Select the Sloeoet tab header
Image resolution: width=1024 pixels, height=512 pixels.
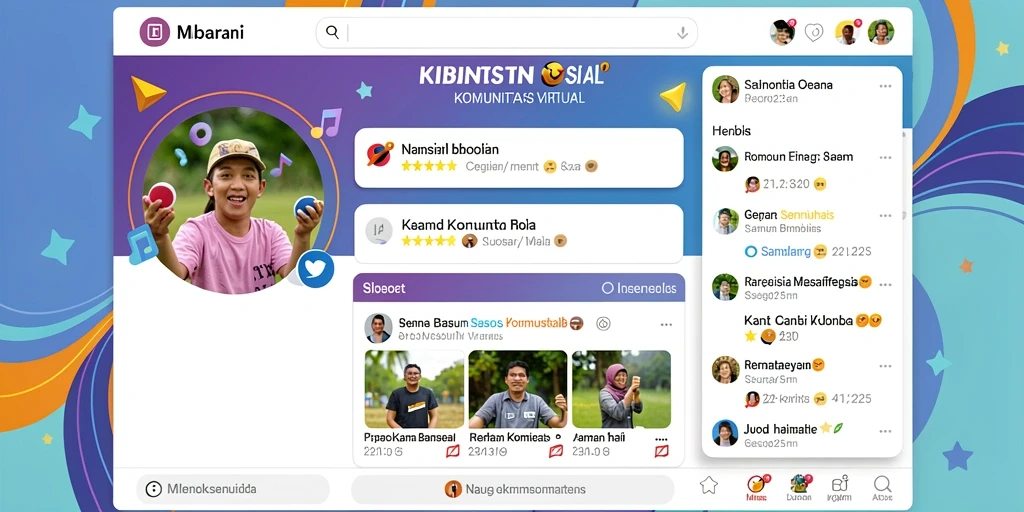pyautogui.click(x=384, y=288)
